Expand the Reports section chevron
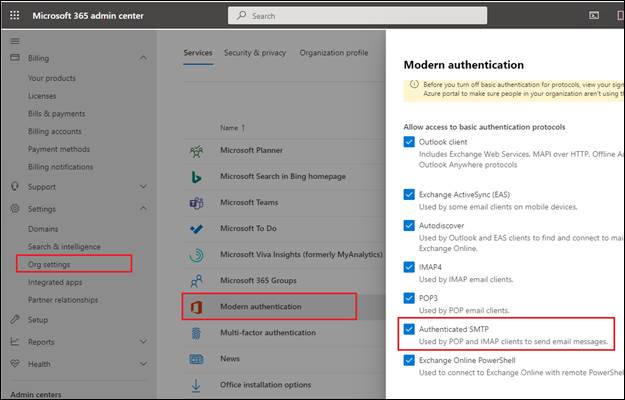This screenshot has height=400, width=625. (143, 342)
